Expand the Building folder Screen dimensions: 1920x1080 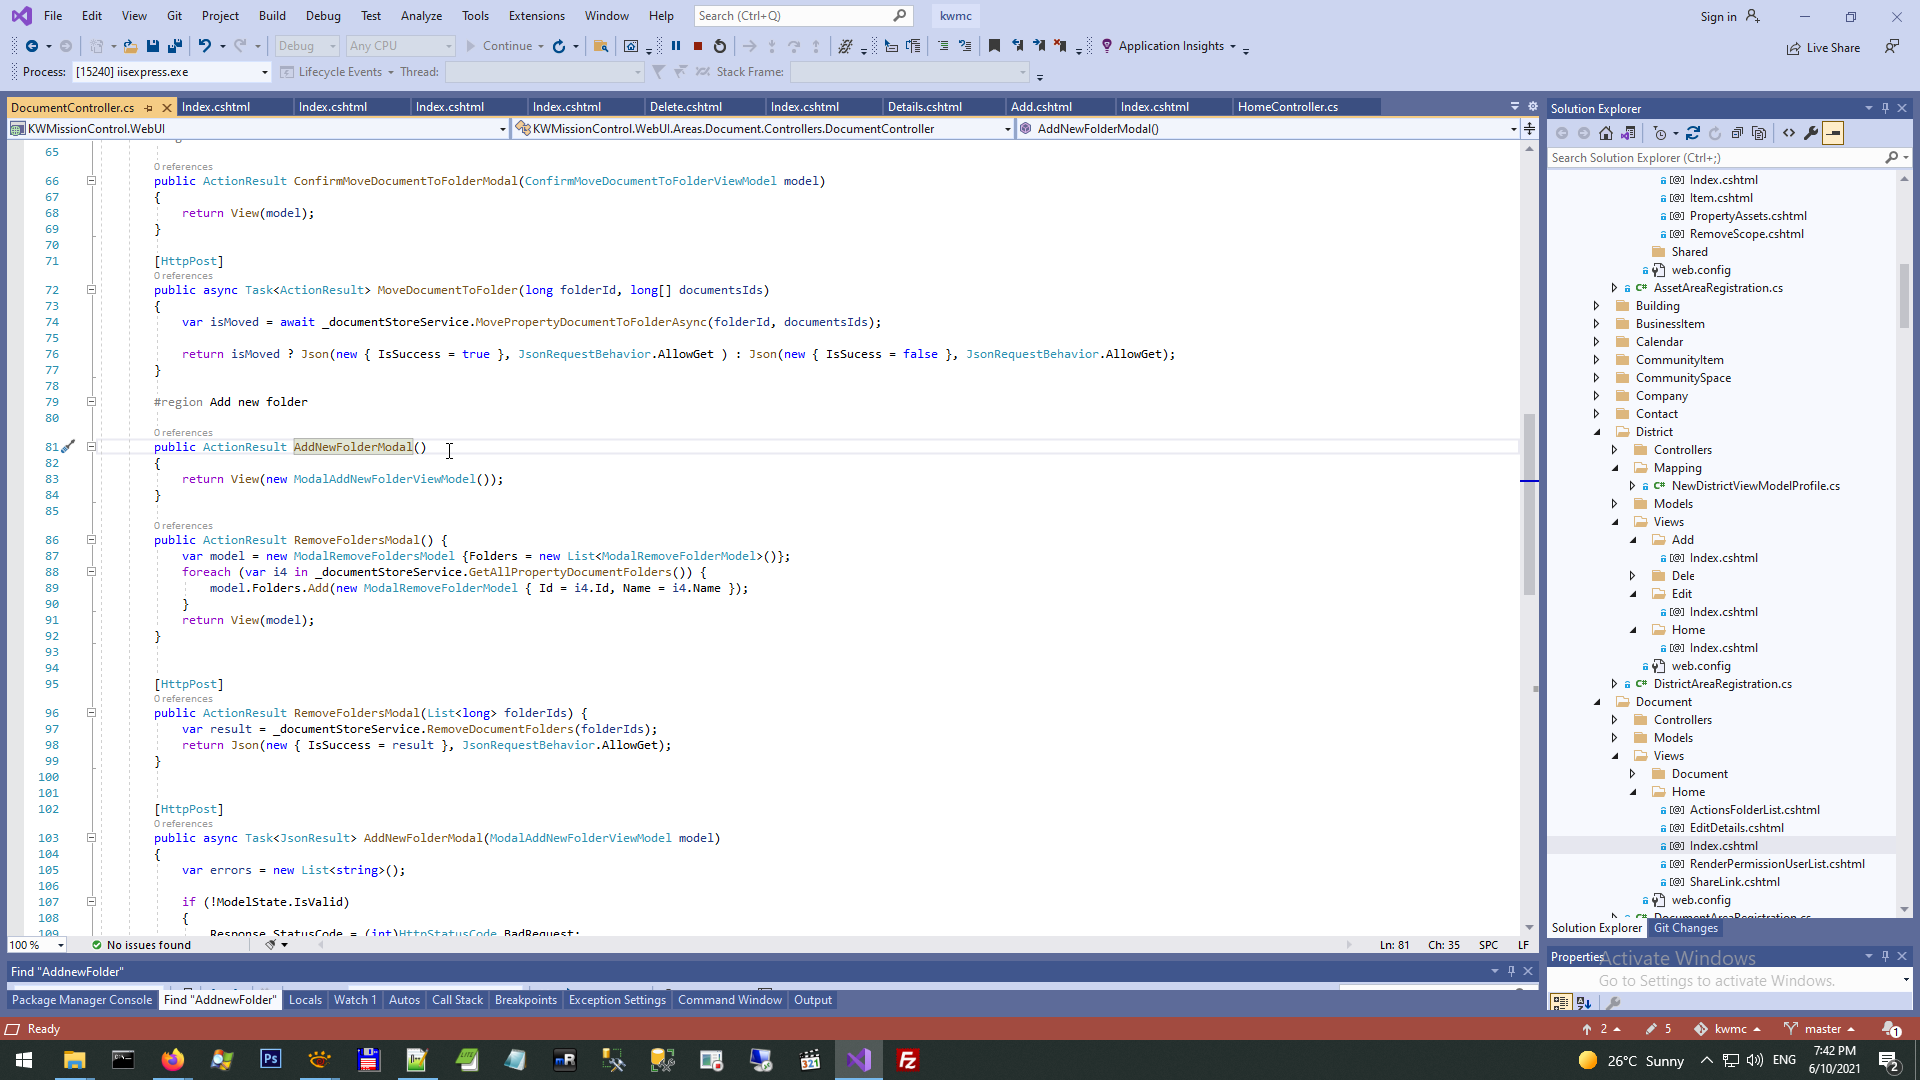tap(1597, 306)
